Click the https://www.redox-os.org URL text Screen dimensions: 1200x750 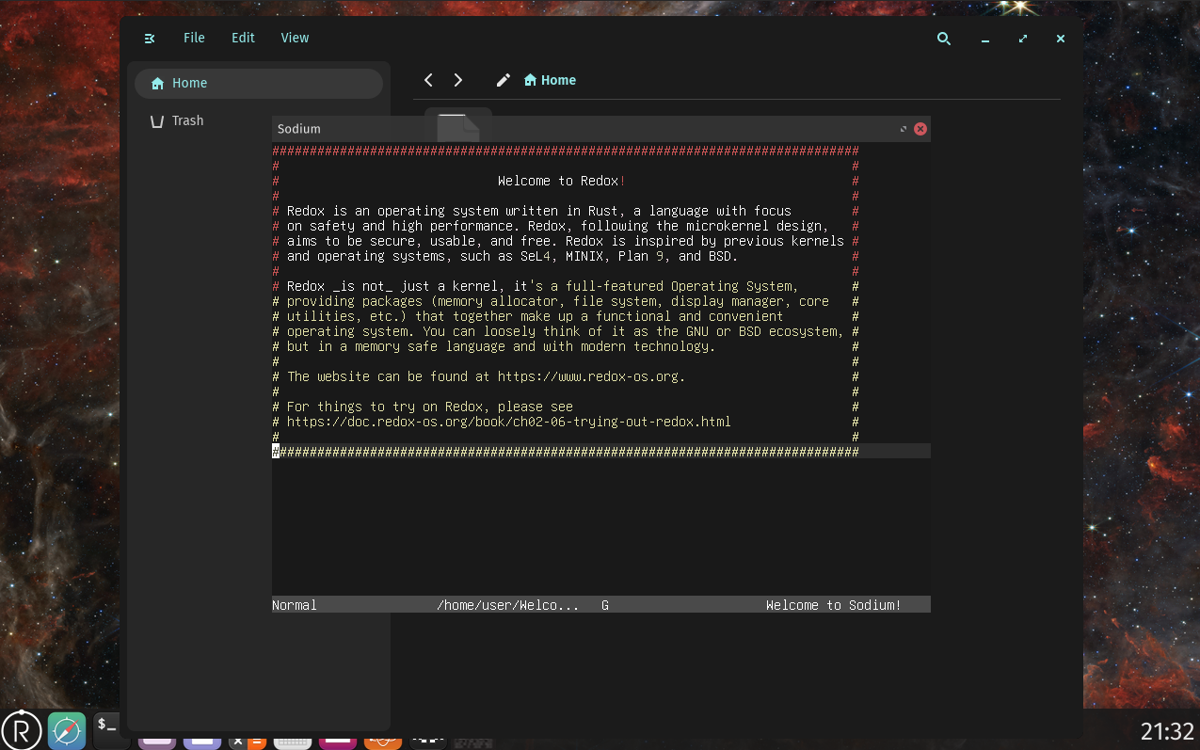point(590,377)
